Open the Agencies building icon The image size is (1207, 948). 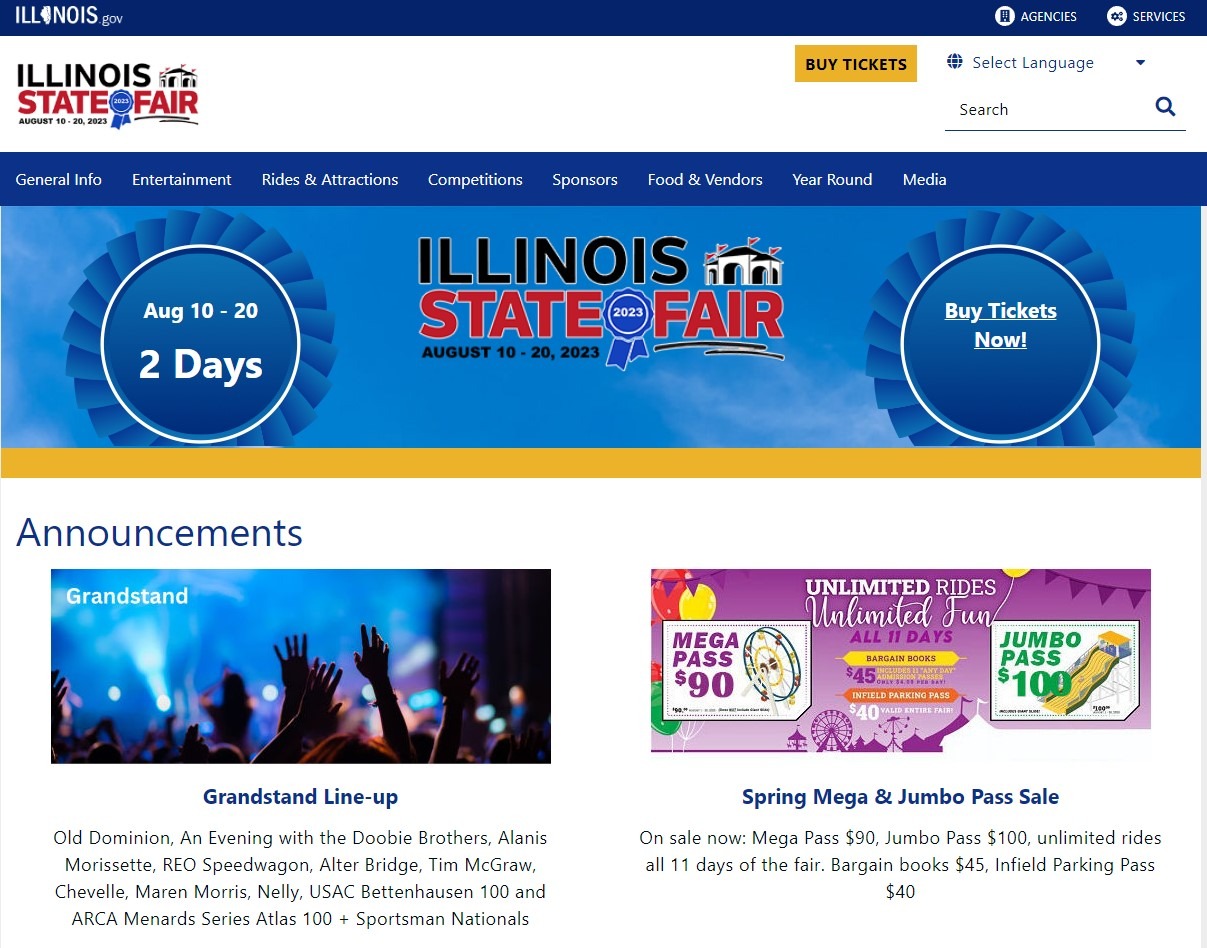(1005, 16)
